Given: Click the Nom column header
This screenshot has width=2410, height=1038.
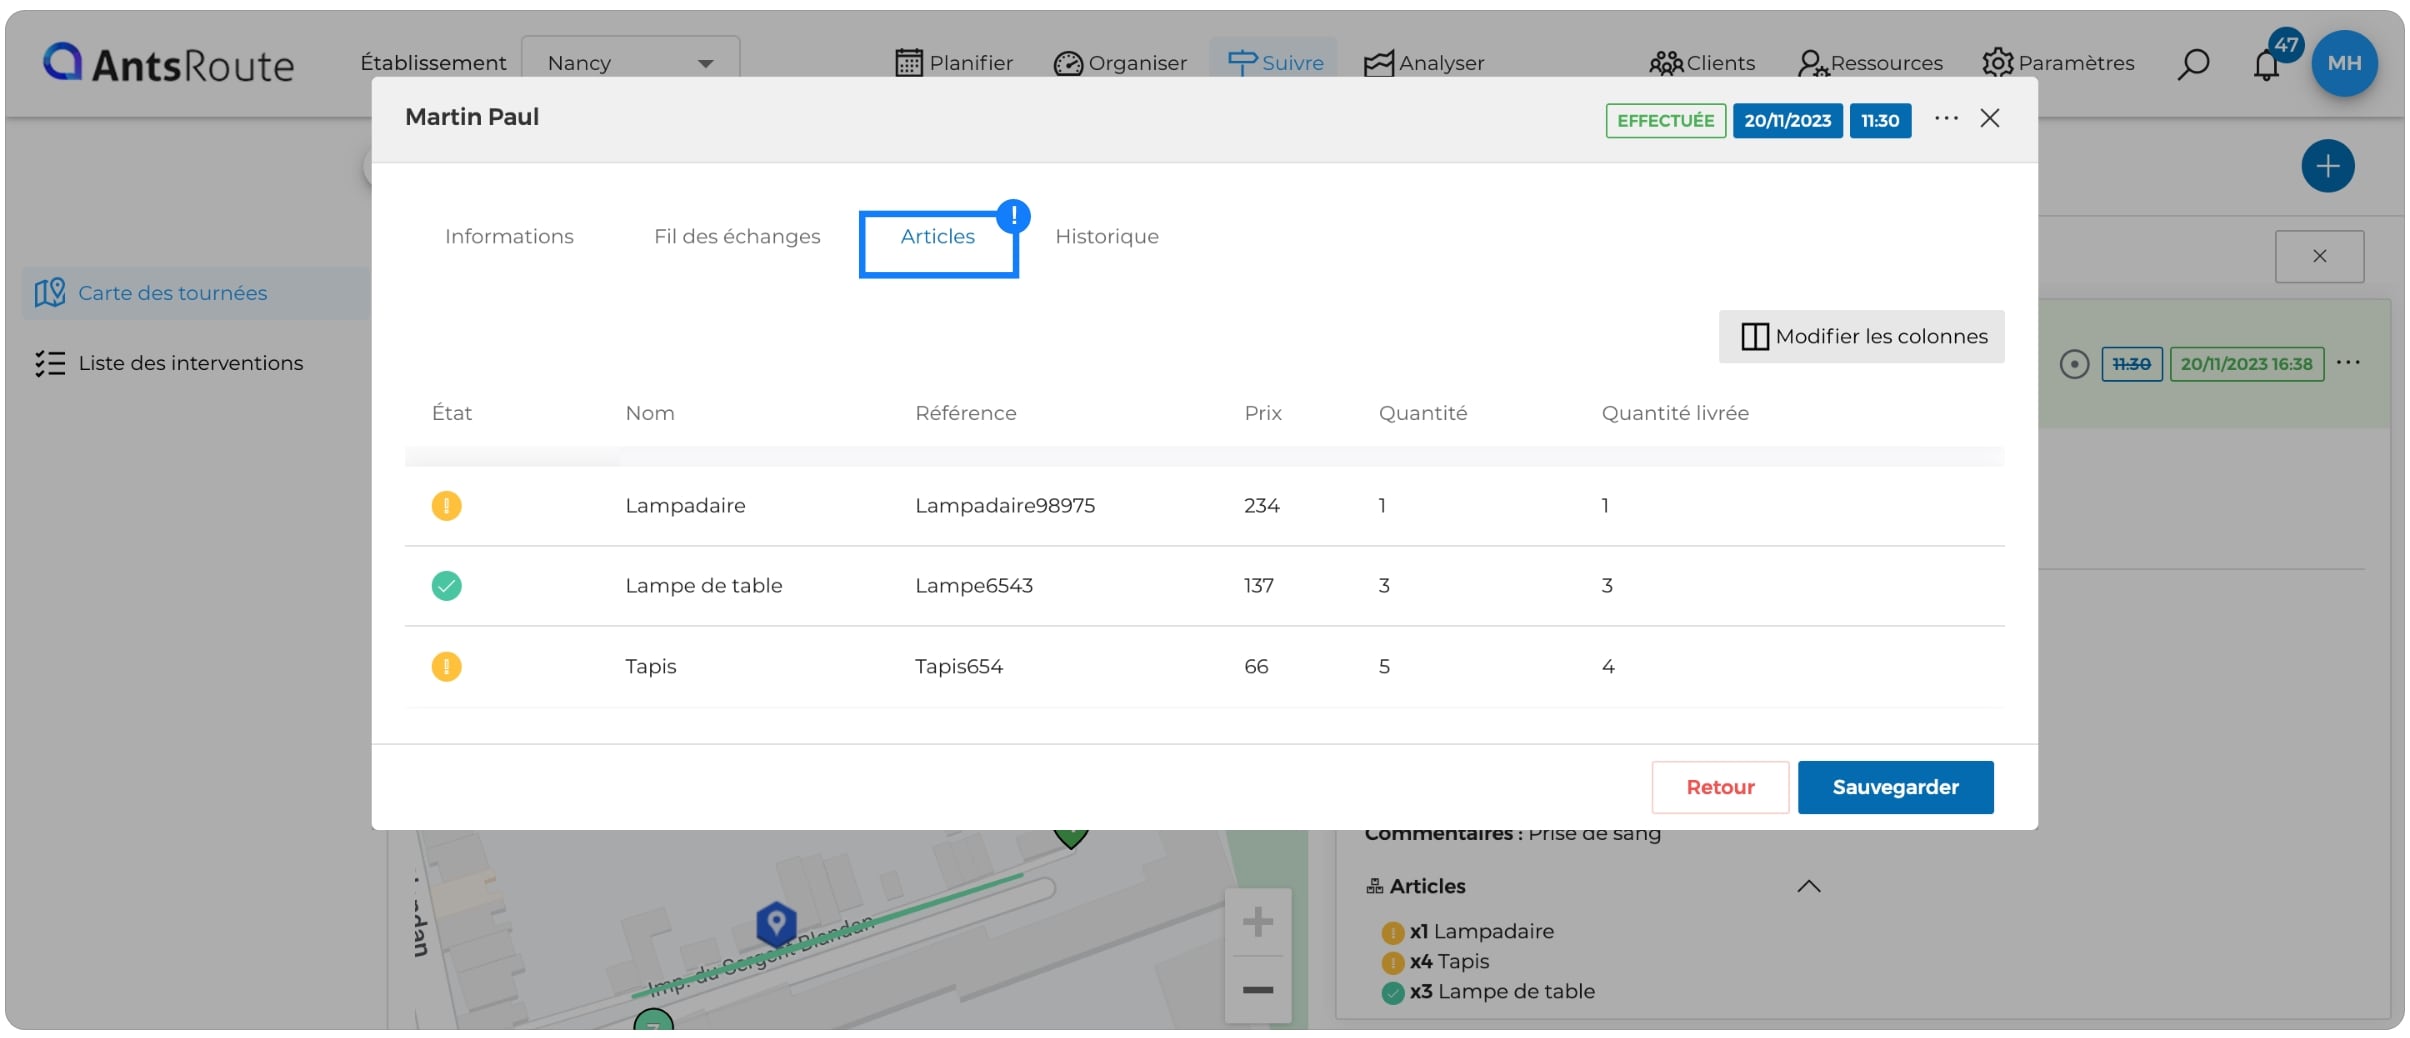Looking at the screenshot, I should pos(650,413).
